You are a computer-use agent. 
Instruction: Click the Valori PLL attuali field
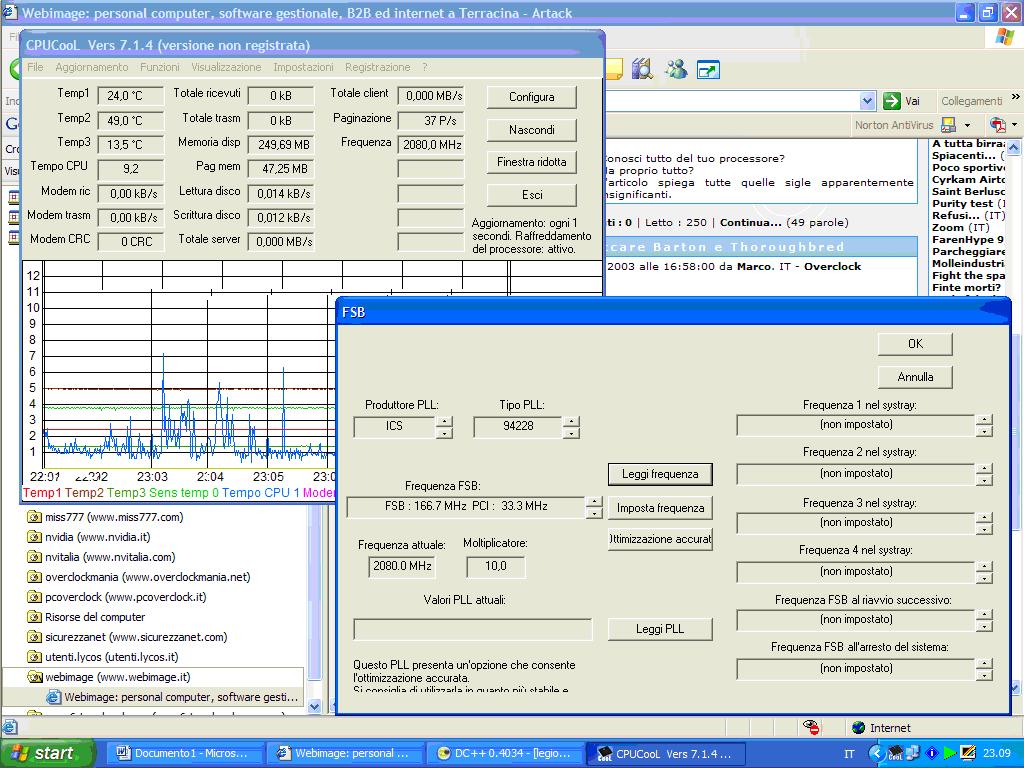click(x=473, y=630)
